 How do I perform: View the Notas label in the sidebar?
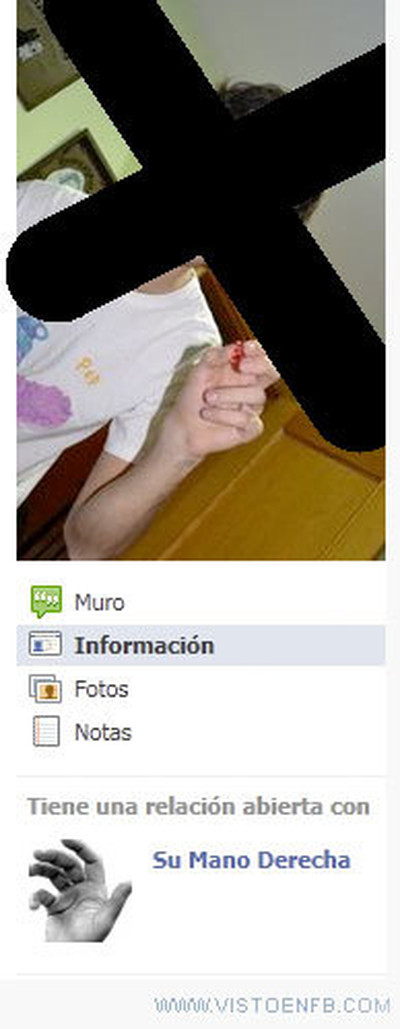103,732
